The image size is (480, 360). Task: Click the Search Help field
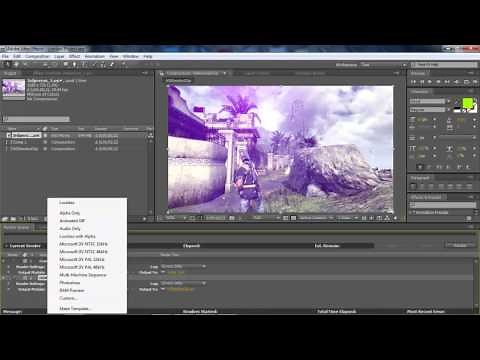tap(444, 65)
